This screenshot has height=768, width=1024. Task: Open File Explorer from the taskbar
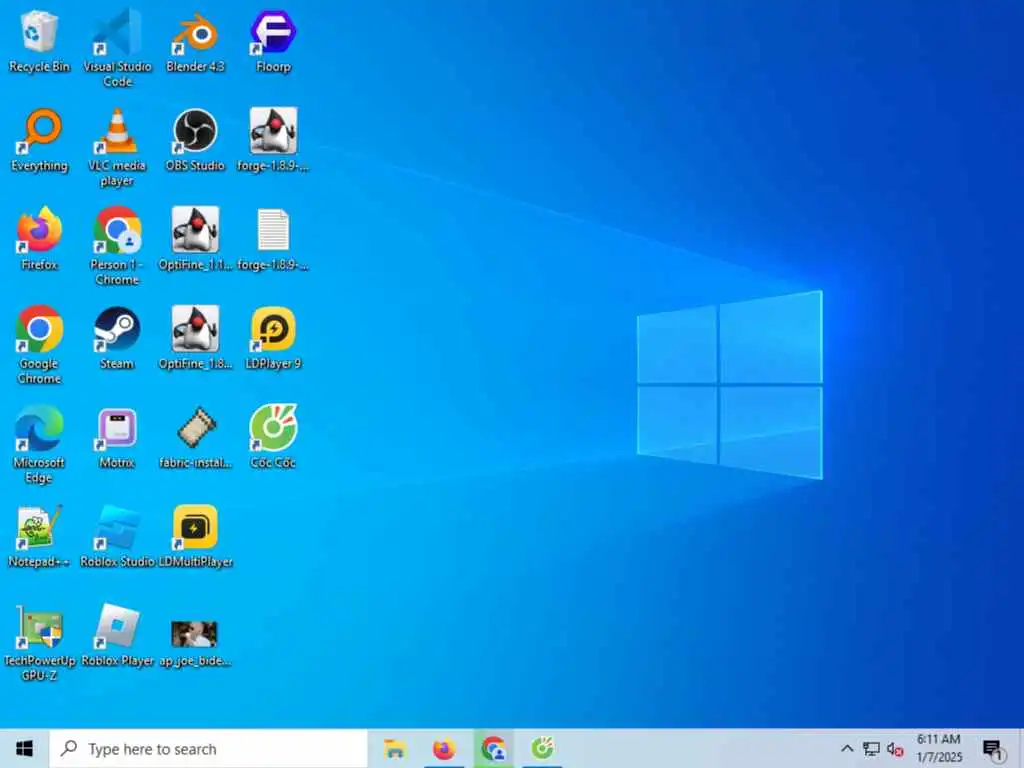[x=395, y=748]
